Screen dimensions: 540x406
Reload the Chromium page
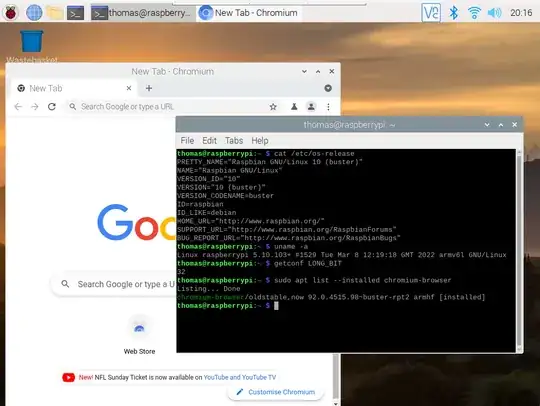tap(52, 107)
